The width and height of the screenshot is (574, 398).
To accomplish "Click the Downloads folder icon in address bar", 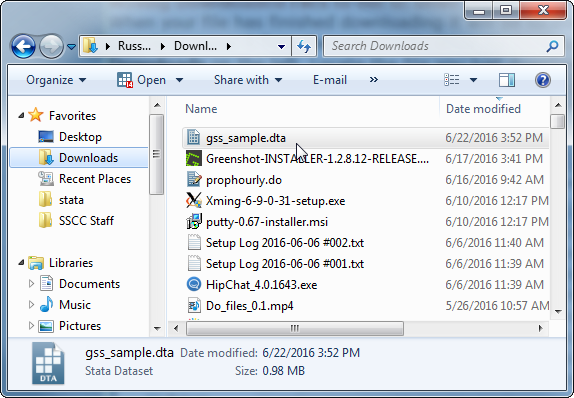I will [x=90, y=46].
